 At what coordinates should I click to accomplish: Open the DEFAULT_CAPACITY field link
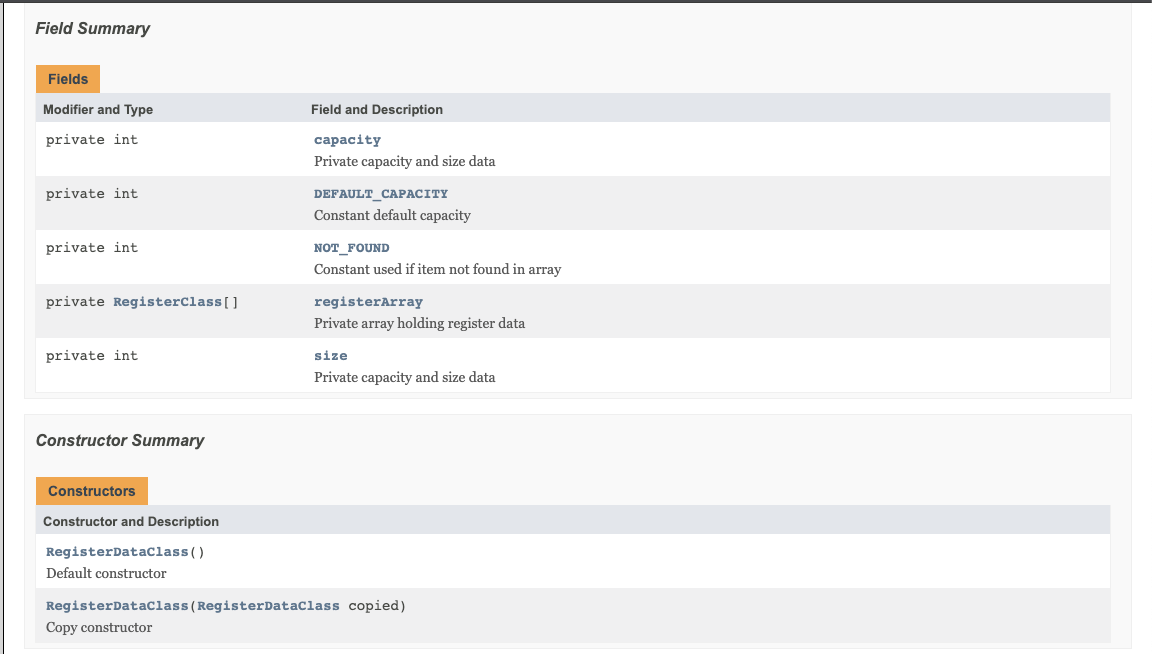click(381, 194)
